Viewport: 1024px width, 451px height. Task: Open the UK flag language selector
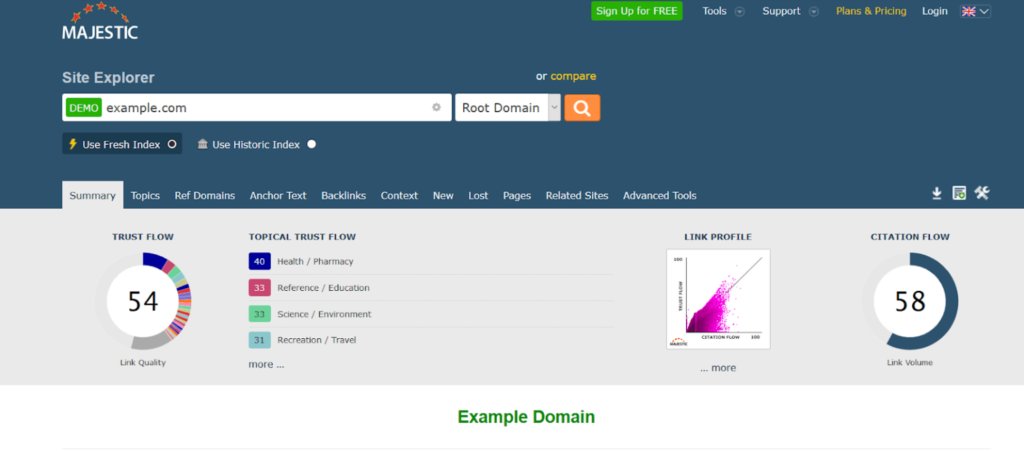click(x=975, y=11)
